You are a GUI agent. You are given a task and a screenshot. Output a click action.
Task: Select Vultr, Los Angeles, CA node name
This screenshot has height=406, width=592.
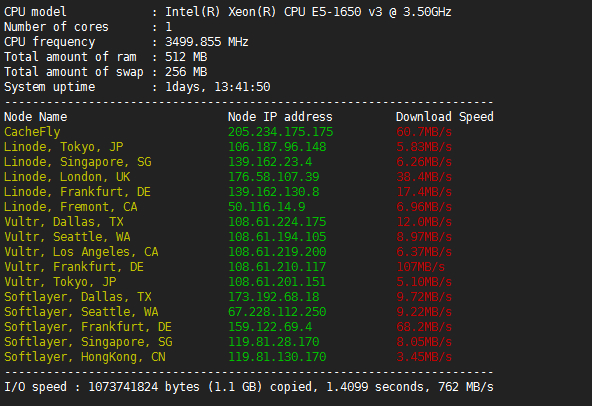click(81, 252)
